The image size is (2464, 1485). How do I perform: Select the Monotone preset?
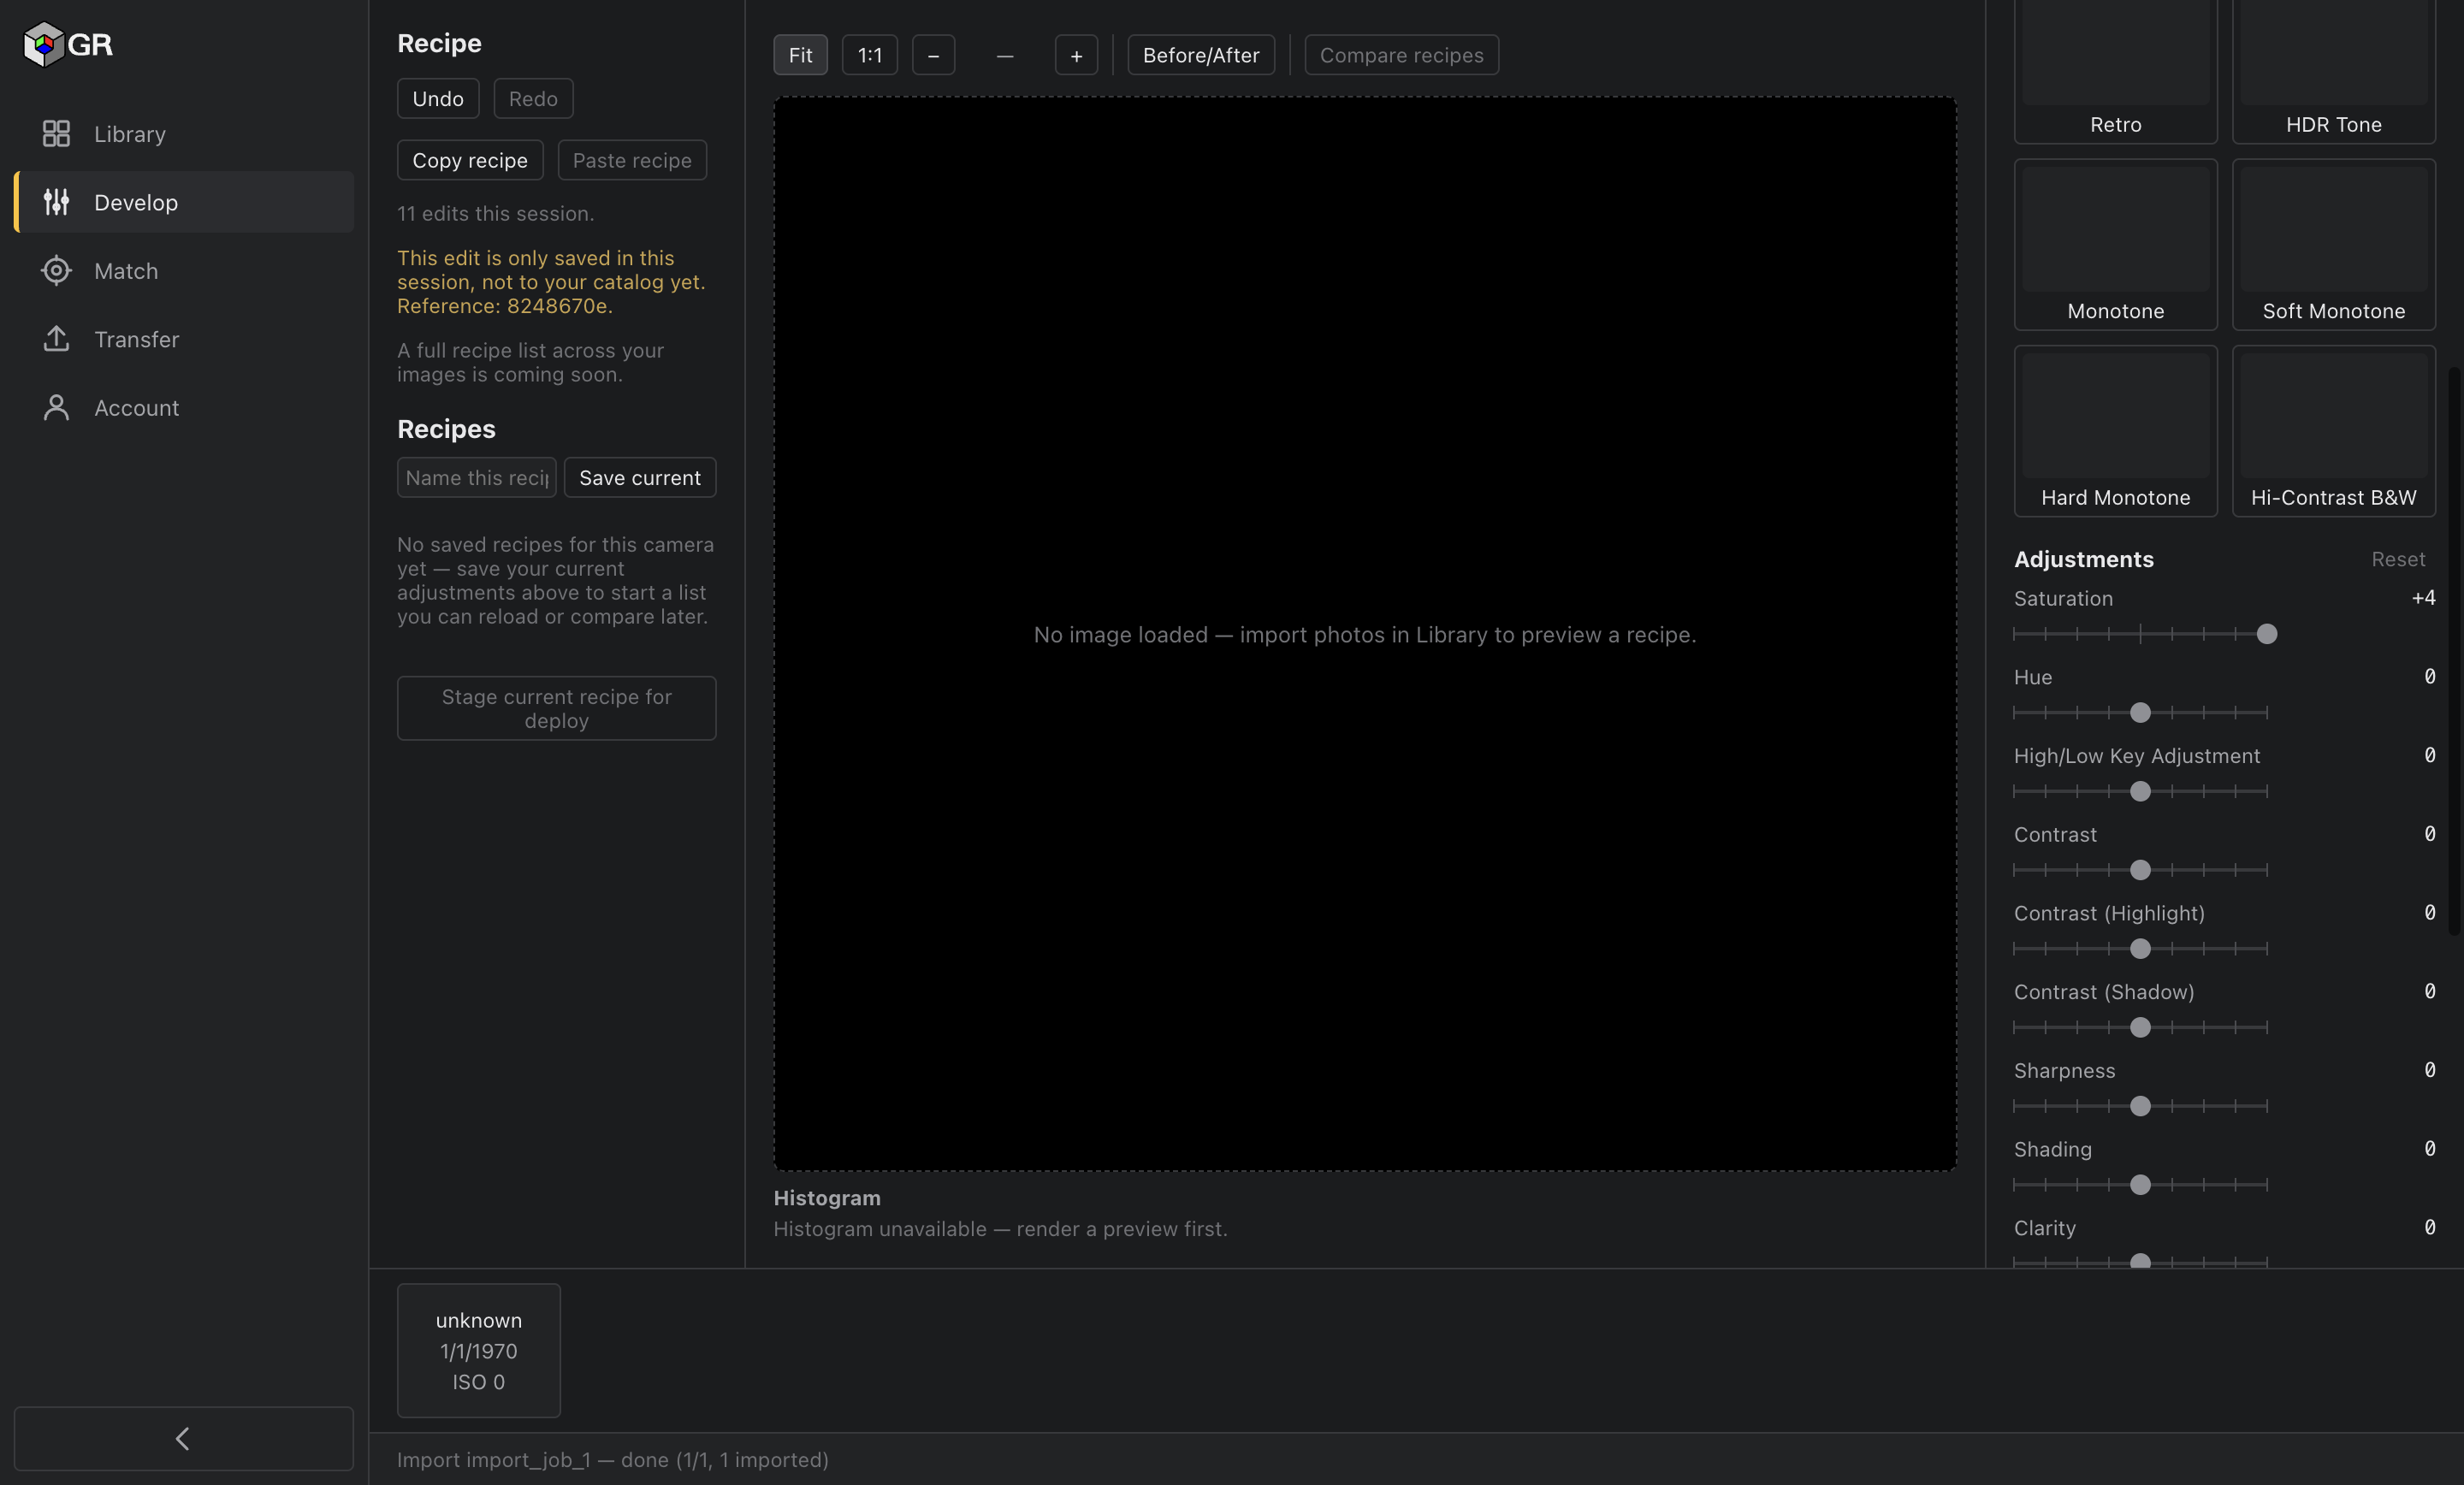point(2115,244)
